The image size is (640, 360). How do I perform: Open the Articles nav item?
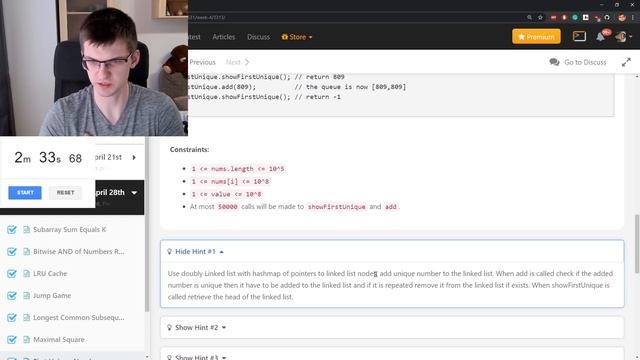224,37
